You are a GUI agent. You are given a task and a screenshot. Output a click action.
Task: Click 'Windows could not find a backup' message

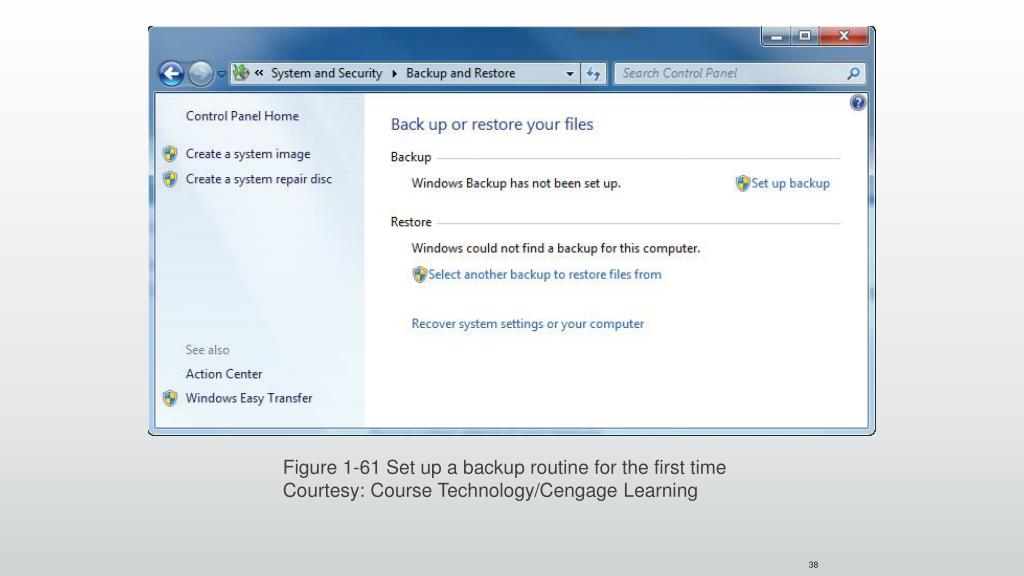556,249
